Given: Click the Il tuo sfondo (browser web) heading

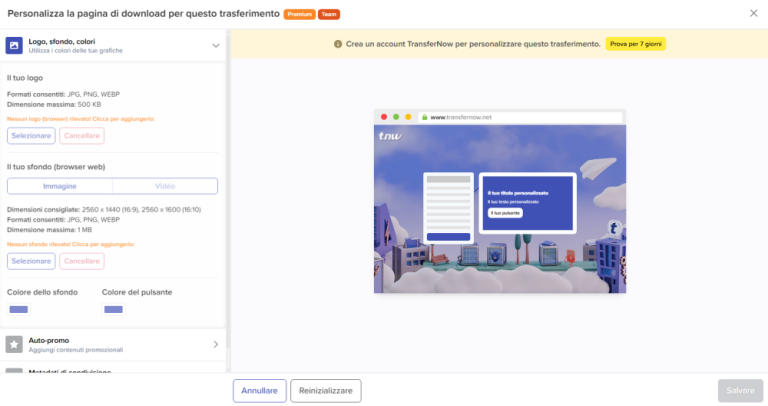Looking at the screenshot, I should [56, 167].
